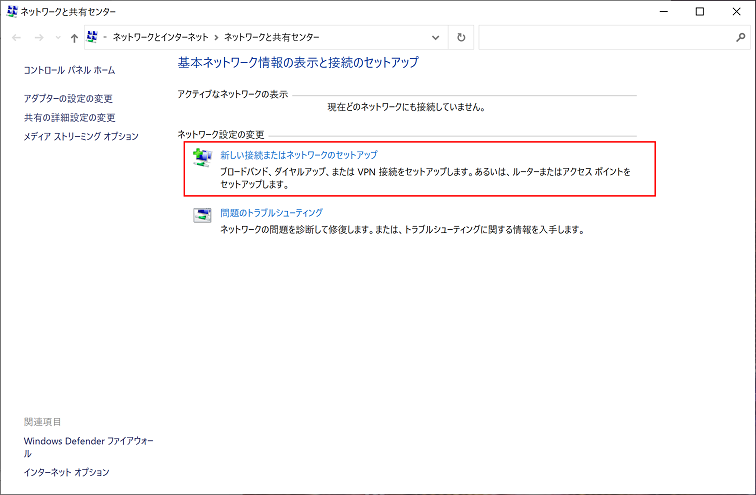
Task: Click the new connection setup icon
Action: [x=202, y=157]
